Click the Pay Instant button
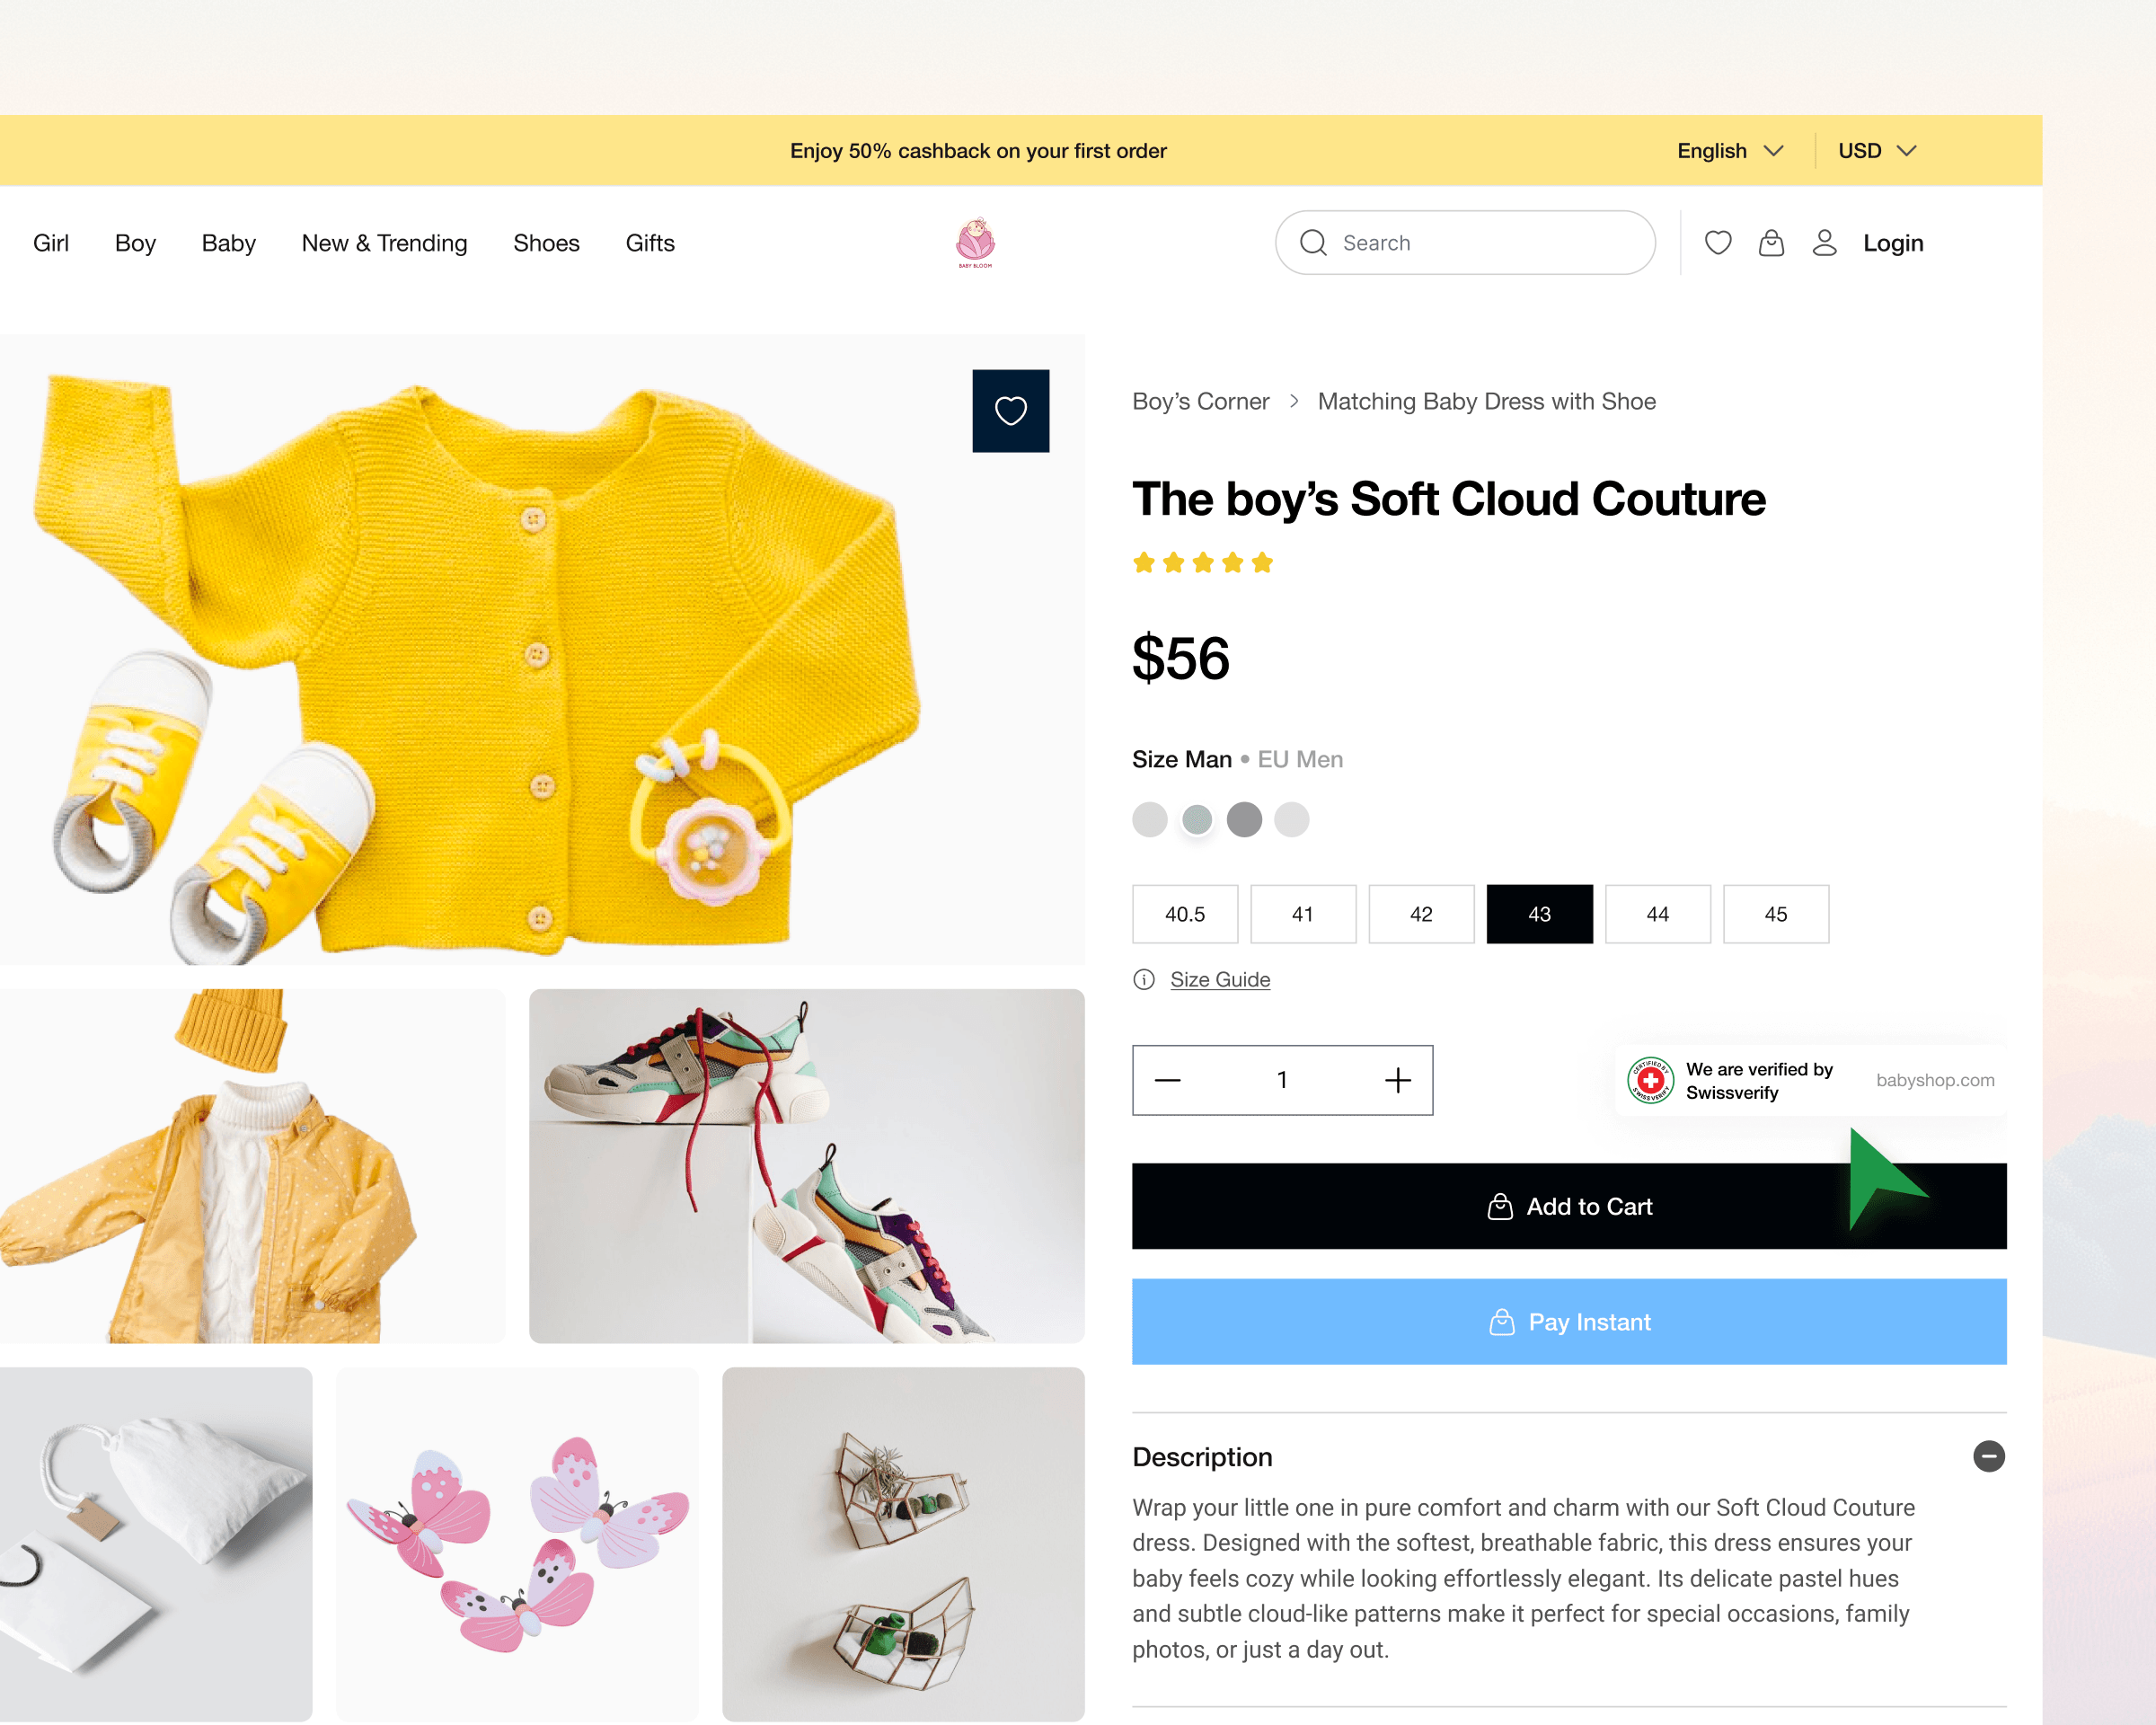Viewport: 2156px width, 1725px height. 1568,1322
